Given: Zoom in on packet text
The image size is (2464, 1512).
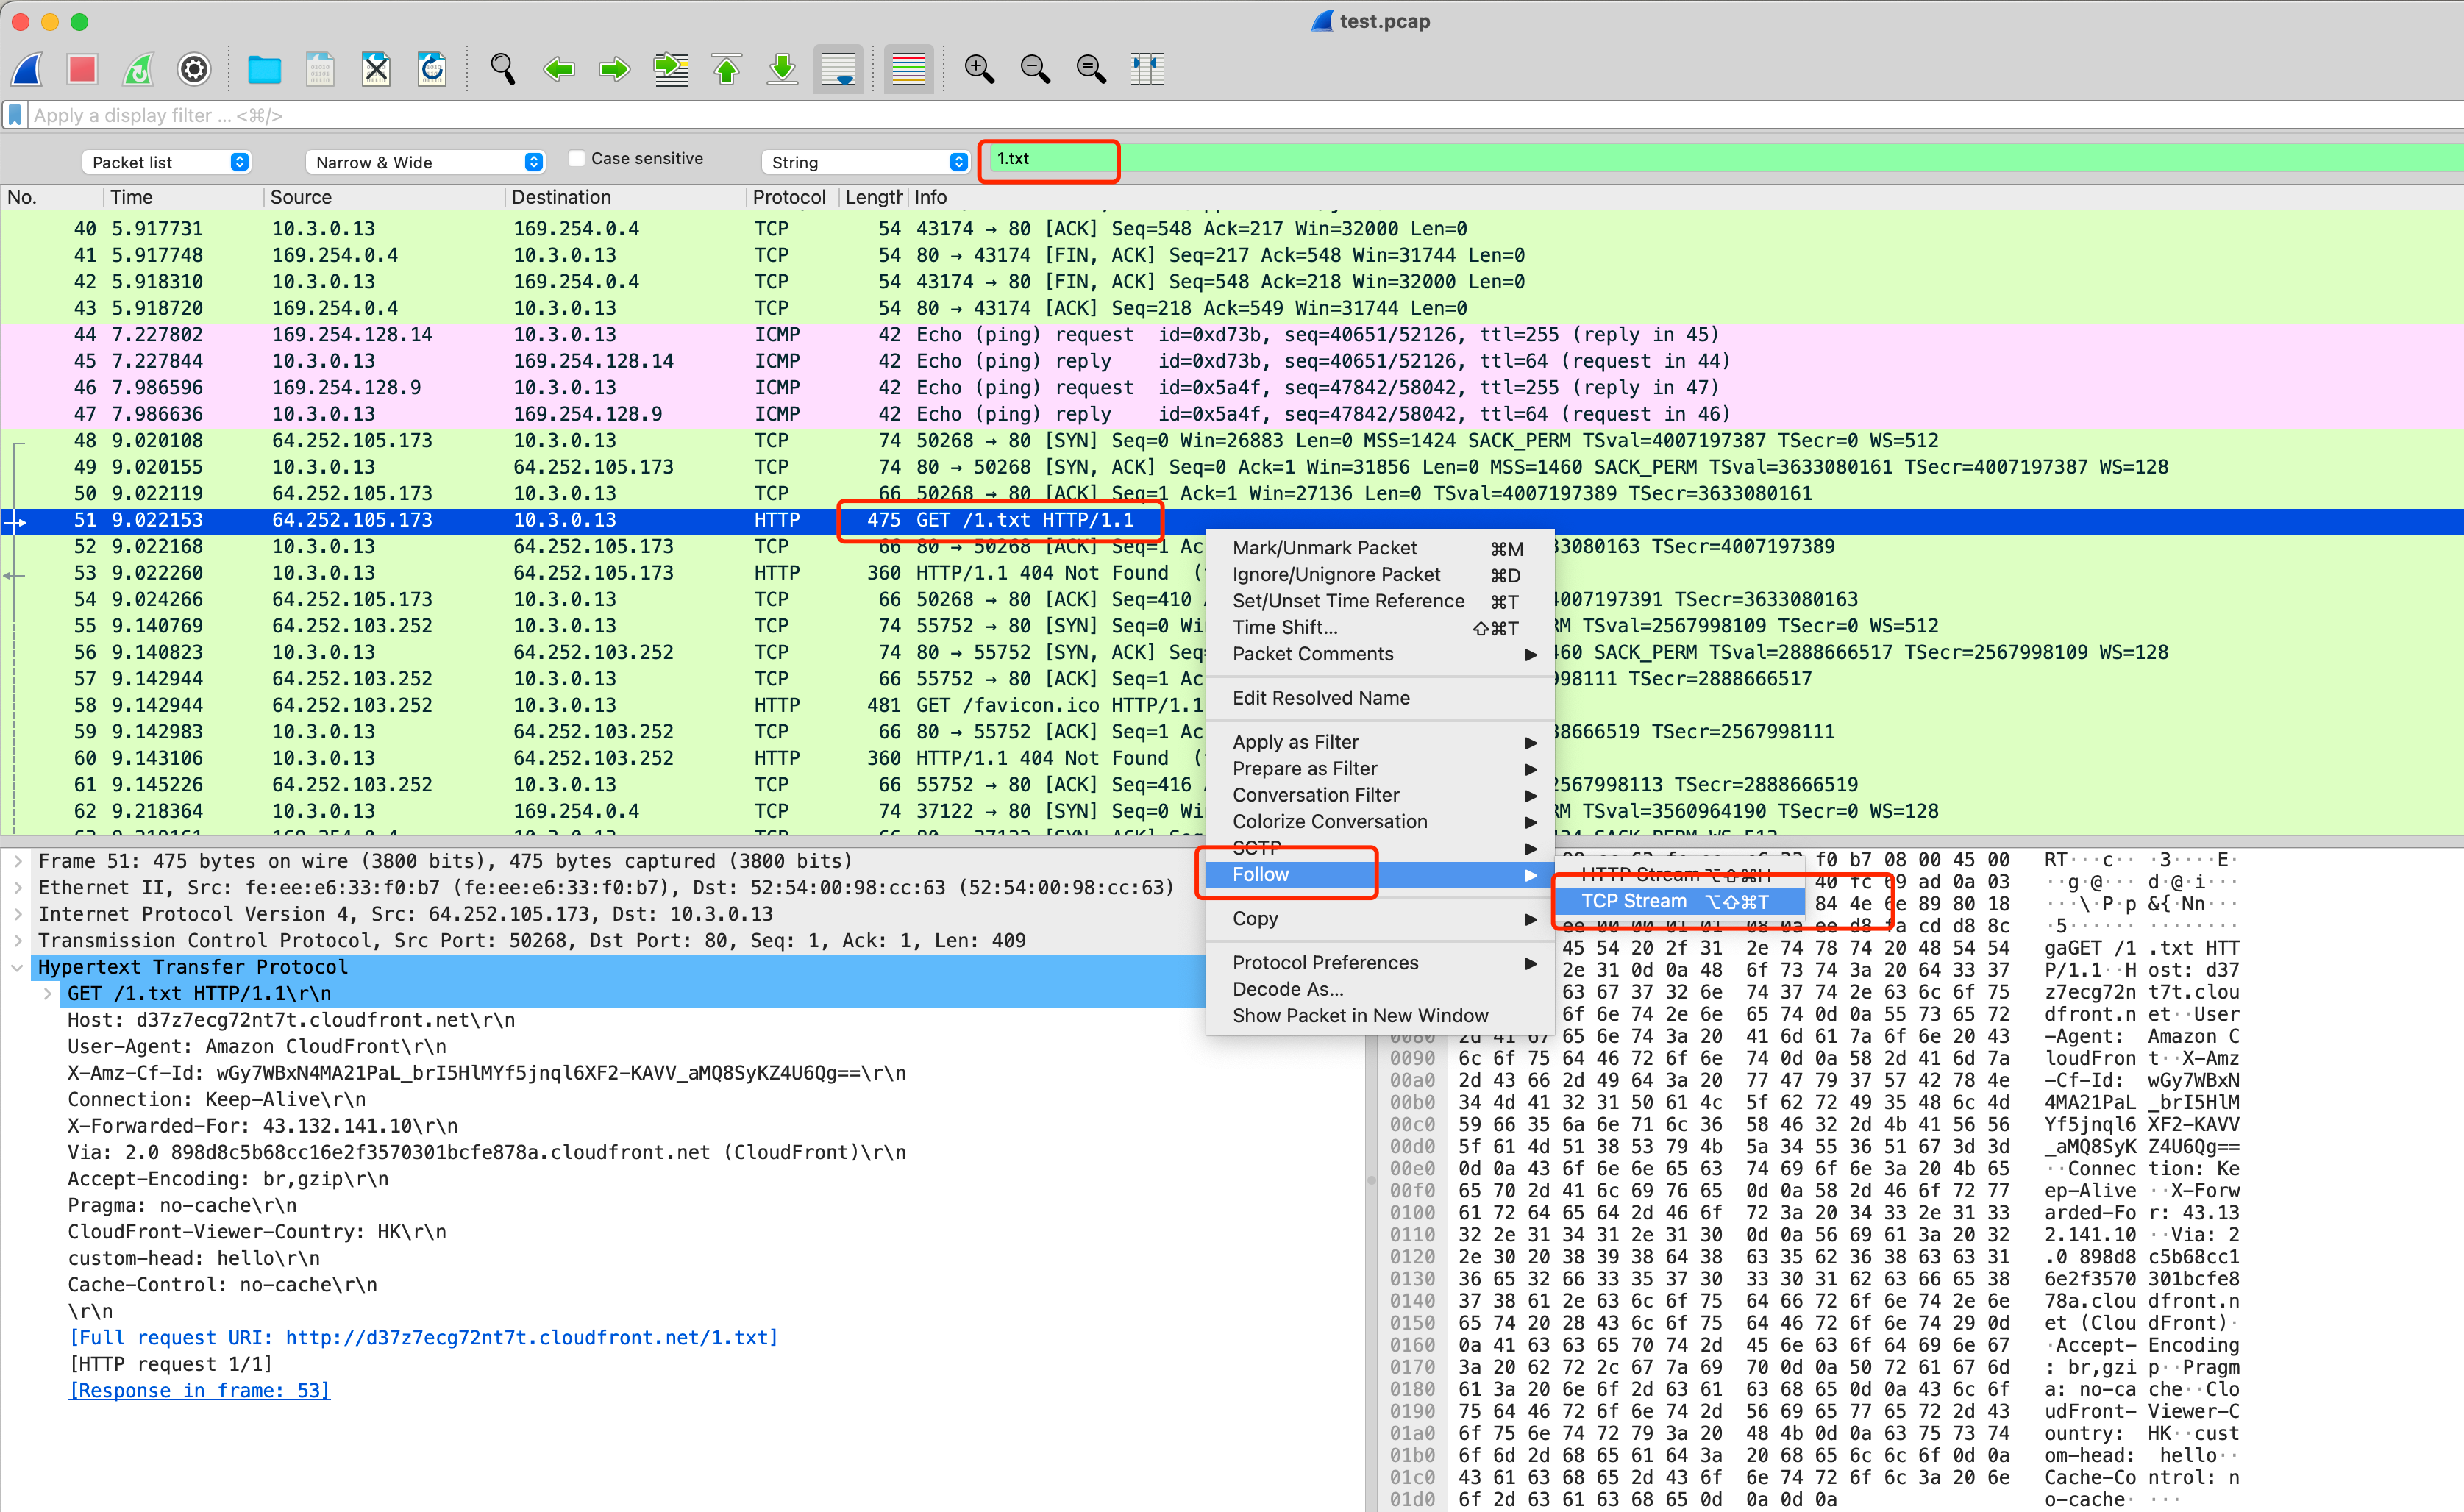Looking at the screenshot, I should pos(979,69).
